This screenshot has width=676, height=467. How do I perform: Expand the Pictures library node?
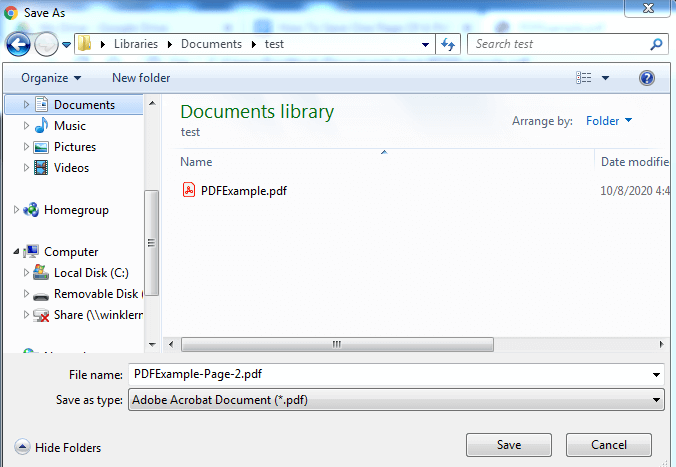coord(26,147)
